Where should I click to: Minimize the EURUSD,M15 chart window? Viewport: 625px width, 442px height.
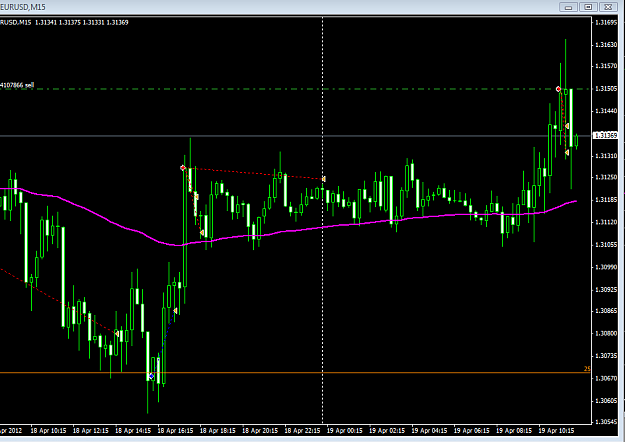(x=568, y=7)
